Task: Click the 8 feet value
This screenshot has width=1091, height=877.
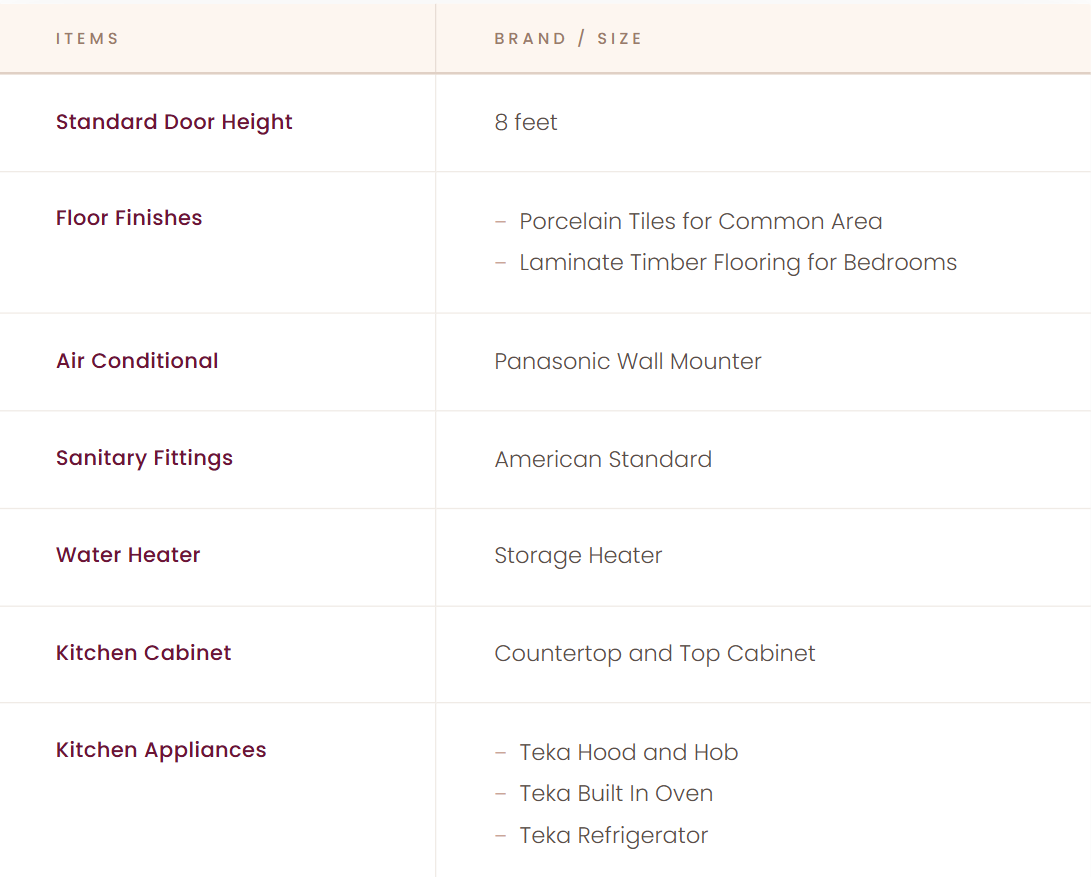Action: pos(526,123)
